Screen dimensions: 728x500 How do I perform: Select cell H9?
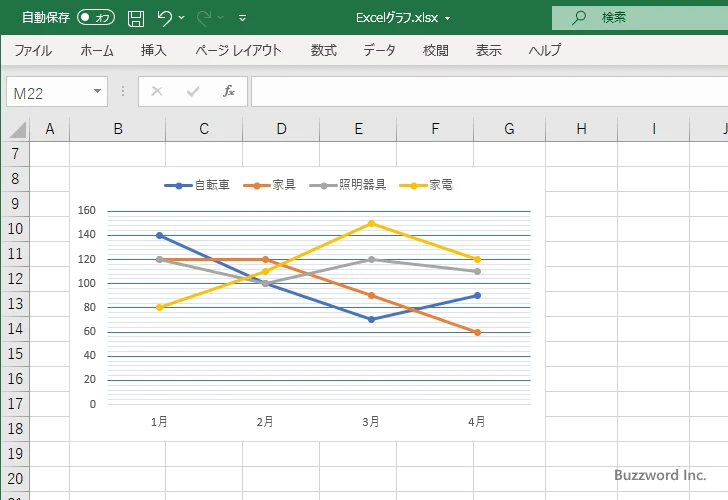point(581,204)
